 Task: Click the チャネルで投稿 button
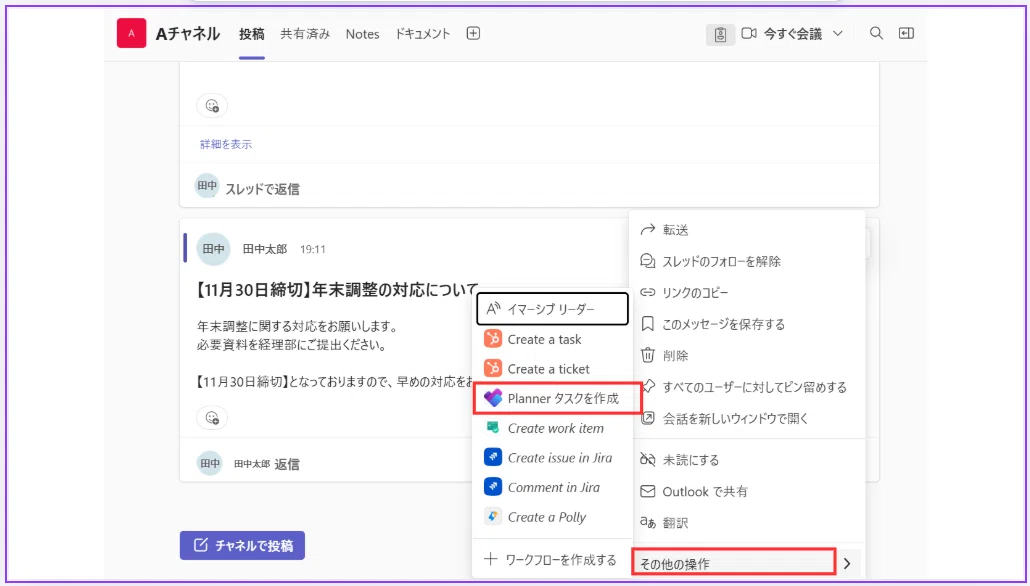click(242, 545)
